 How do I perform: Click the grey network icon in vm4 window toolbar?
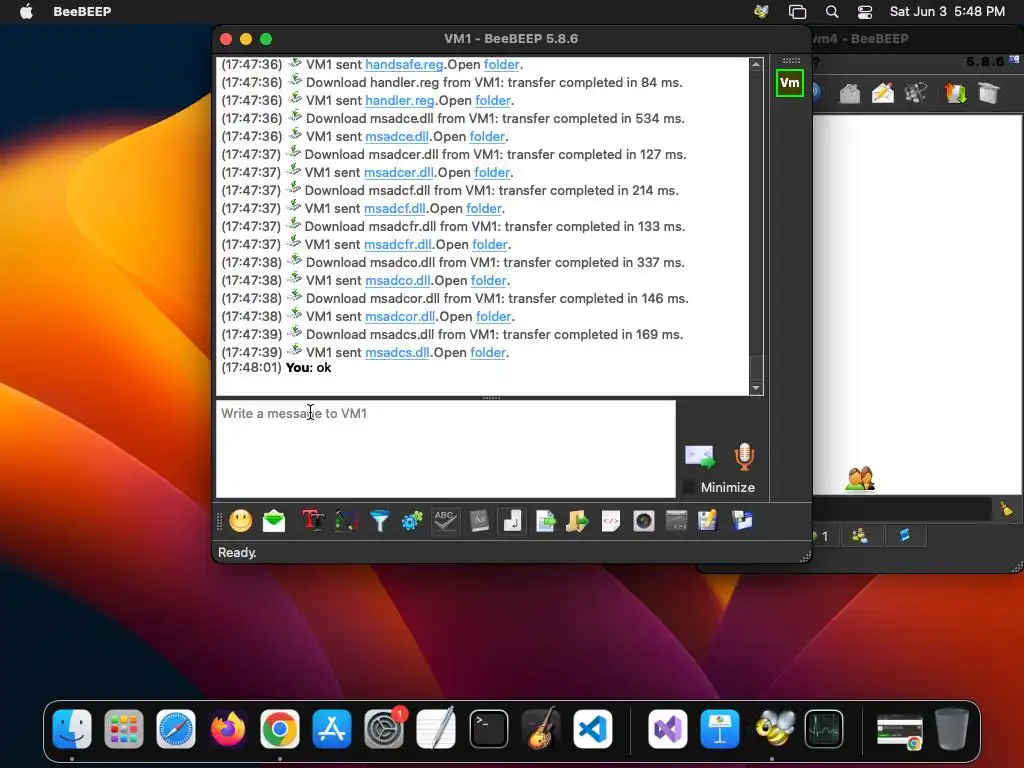(x=916, y=93)
